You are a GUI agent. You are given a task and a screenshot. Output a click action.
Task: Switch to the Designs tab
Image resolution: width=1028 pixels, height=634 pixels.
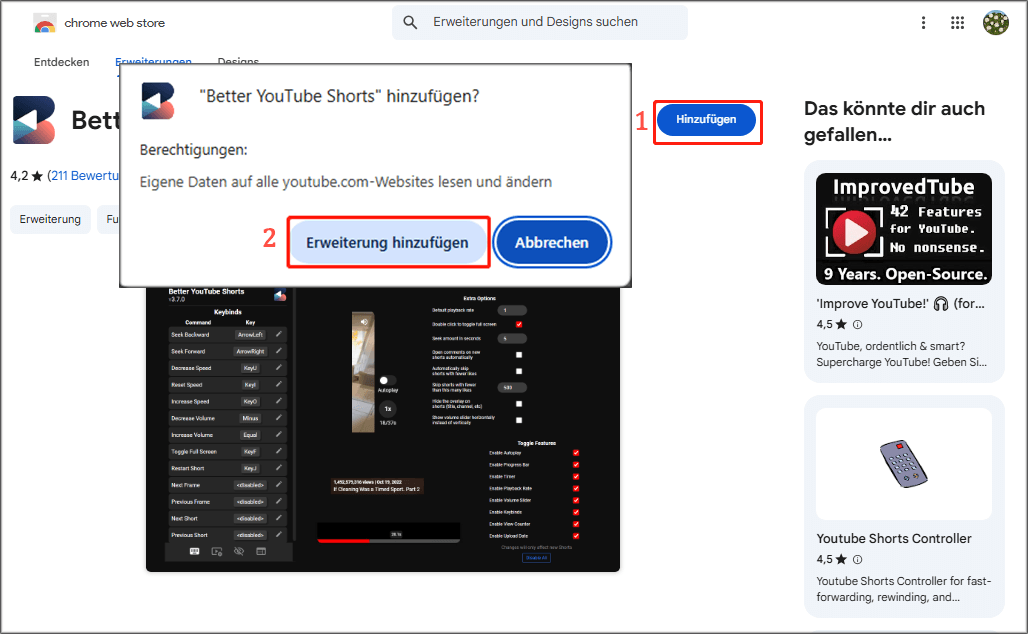[238, 61]
